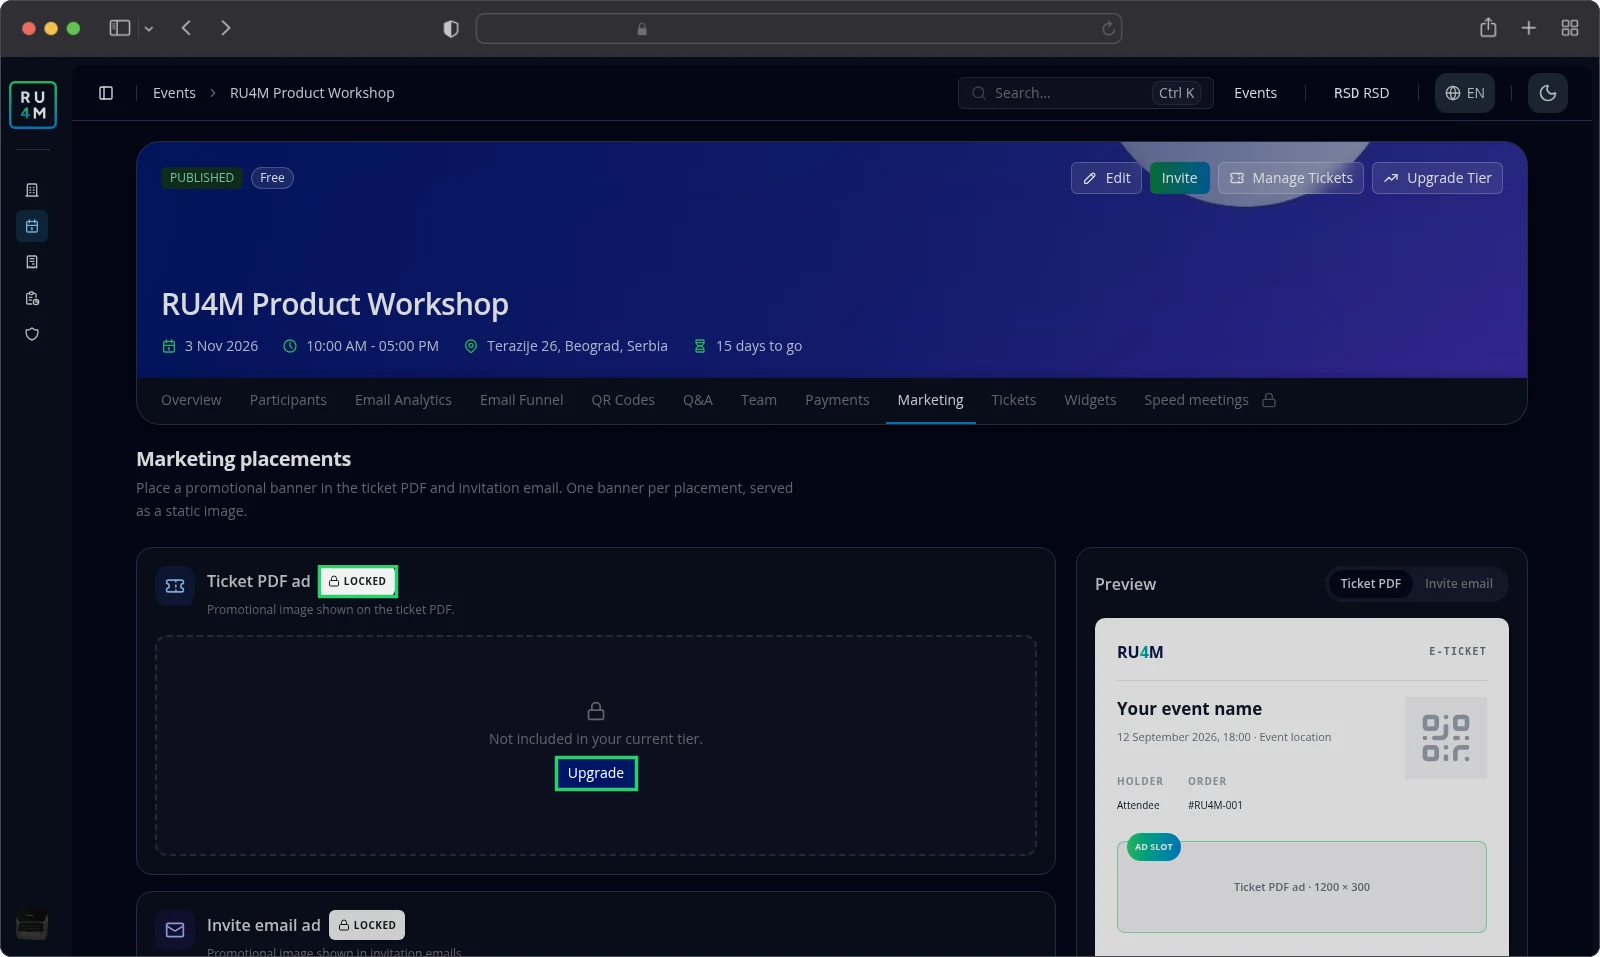Go to Events breadcrumb
The height and width of the screenshot is (957, 1600).
[174, 93]
